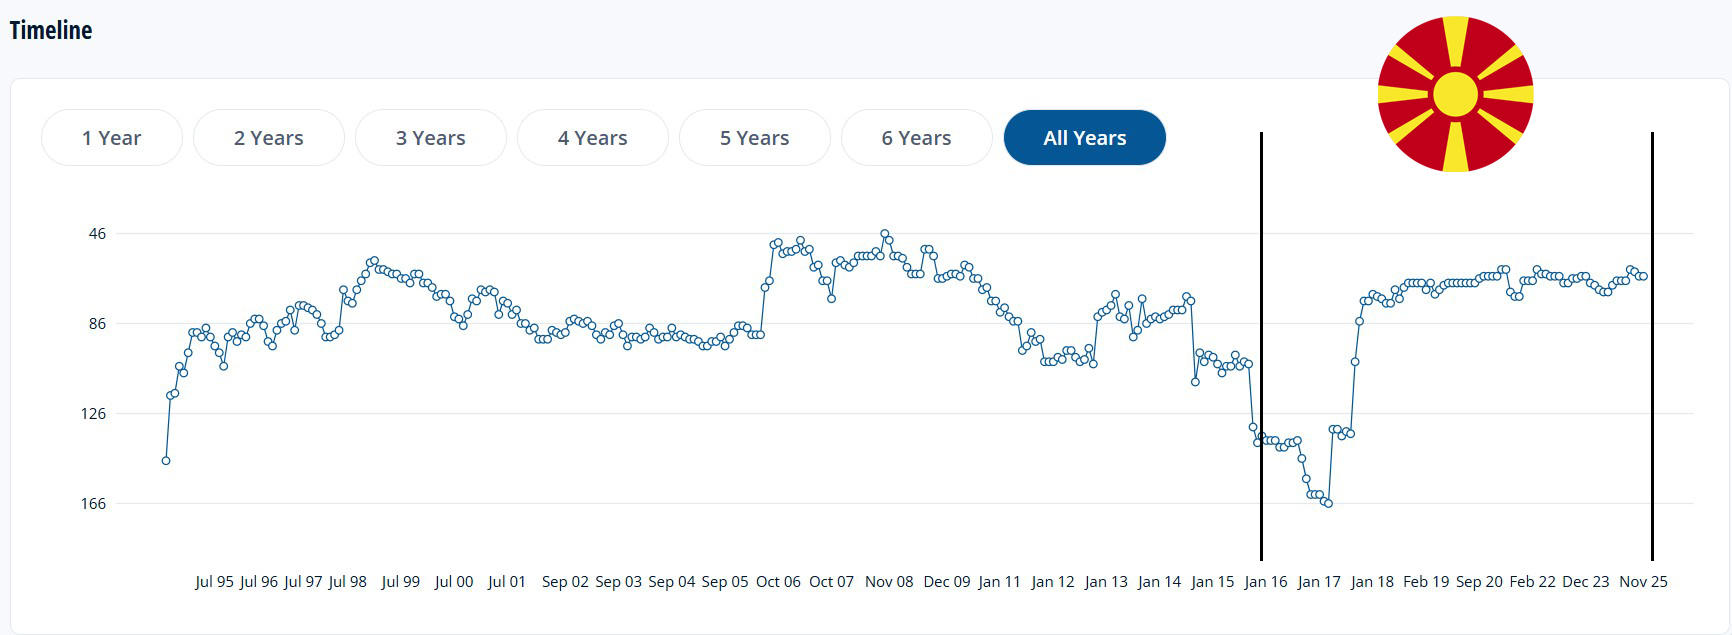Select the 5 Years range button
Screen dimensions: 1732x635
tap(754, 138)
